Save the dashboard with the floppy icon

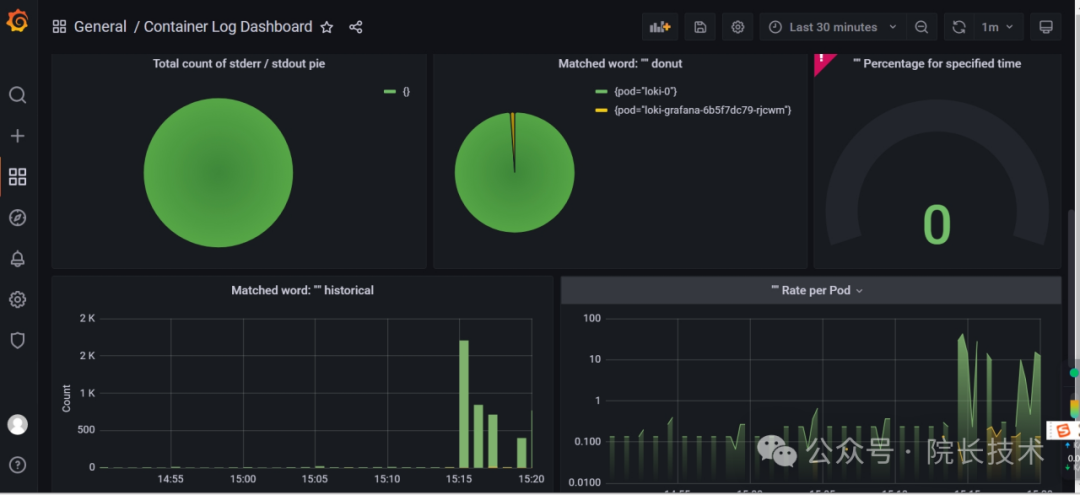(x=700, y=27)
